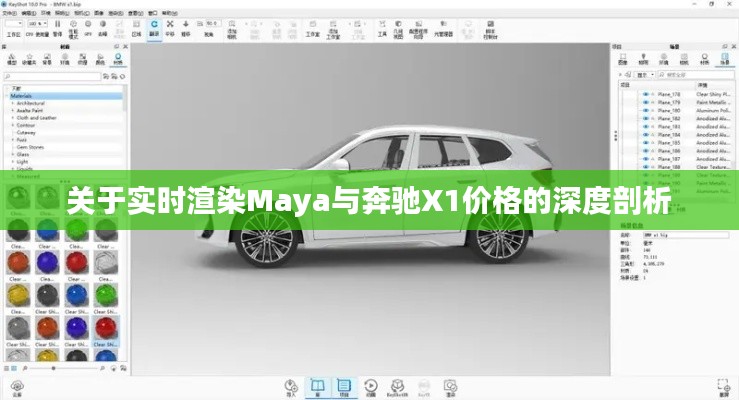Click the Cloud Library icon at bottom left
This screenshot has height=400, width=739.
17,388
